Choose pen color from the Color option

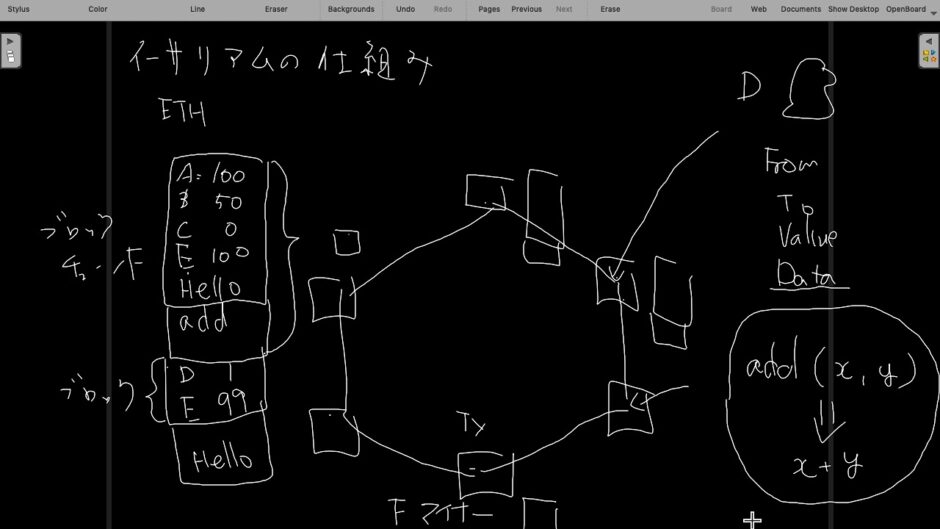pos(97,9)
